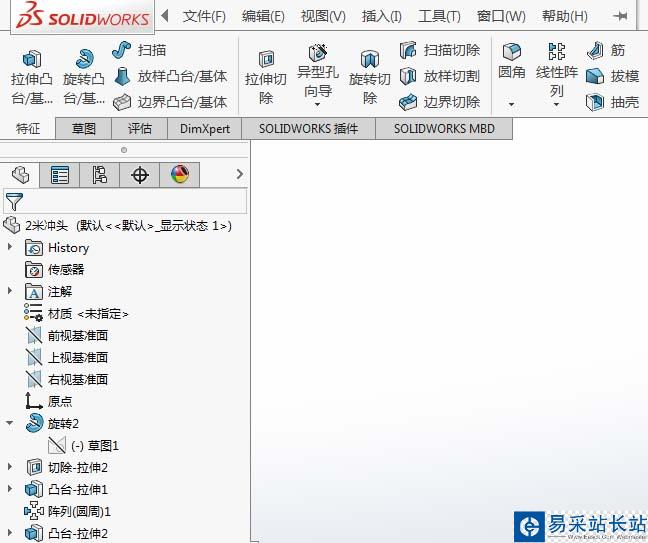Click the Swept Cut (扫描切除) tool
The image size is (648, 543).
click(x=440, y=50)
